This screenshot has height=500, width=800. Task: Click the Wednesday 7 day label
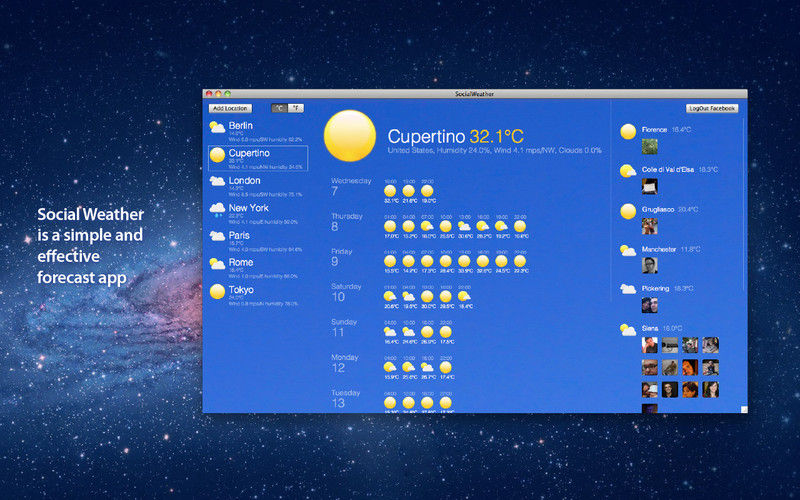[x=351, y=187]
